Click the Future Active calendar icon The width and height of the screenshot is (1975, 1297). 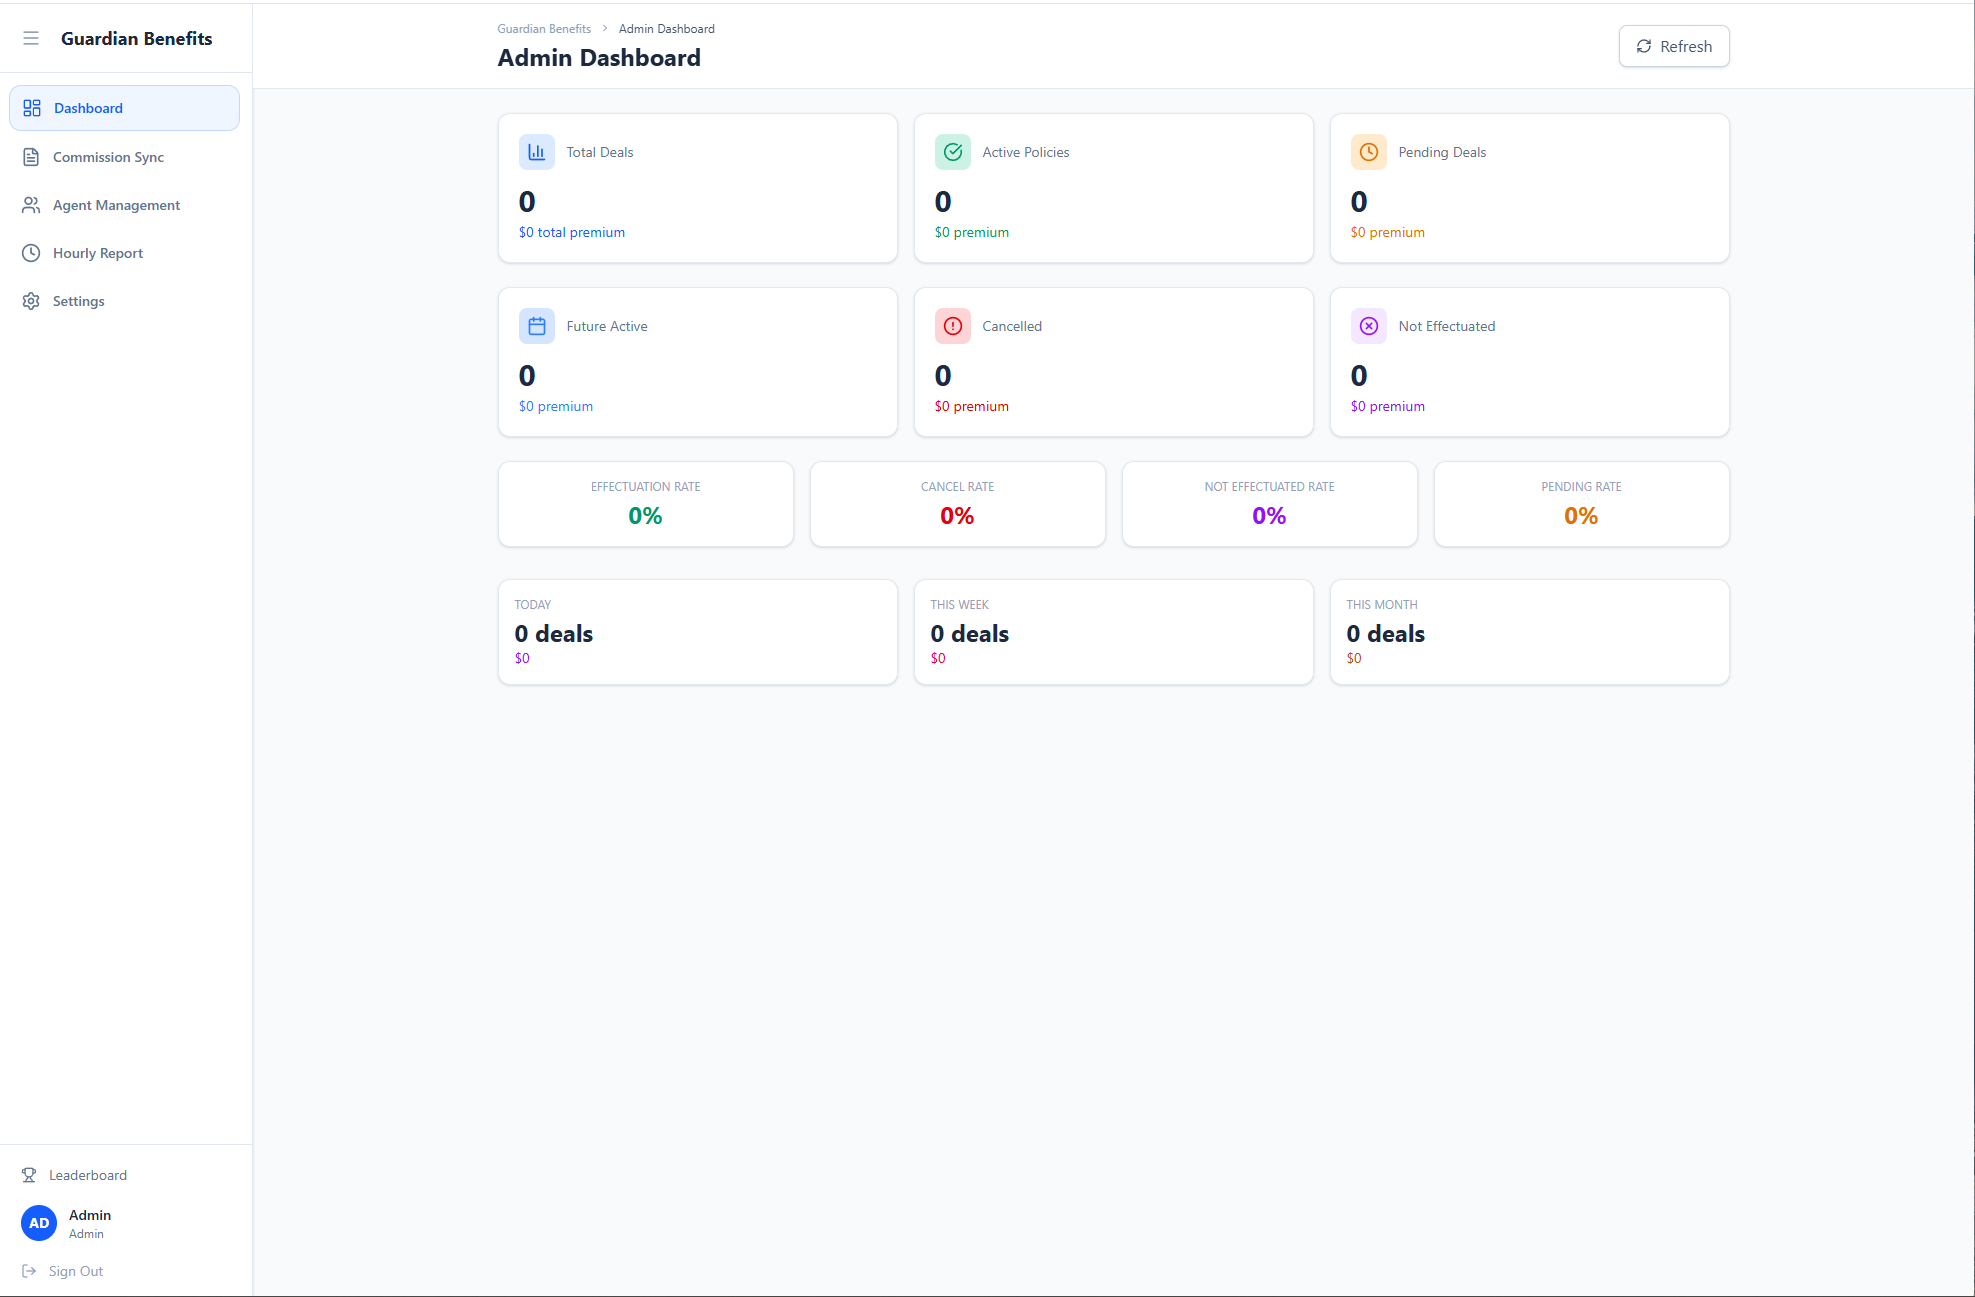537,325
